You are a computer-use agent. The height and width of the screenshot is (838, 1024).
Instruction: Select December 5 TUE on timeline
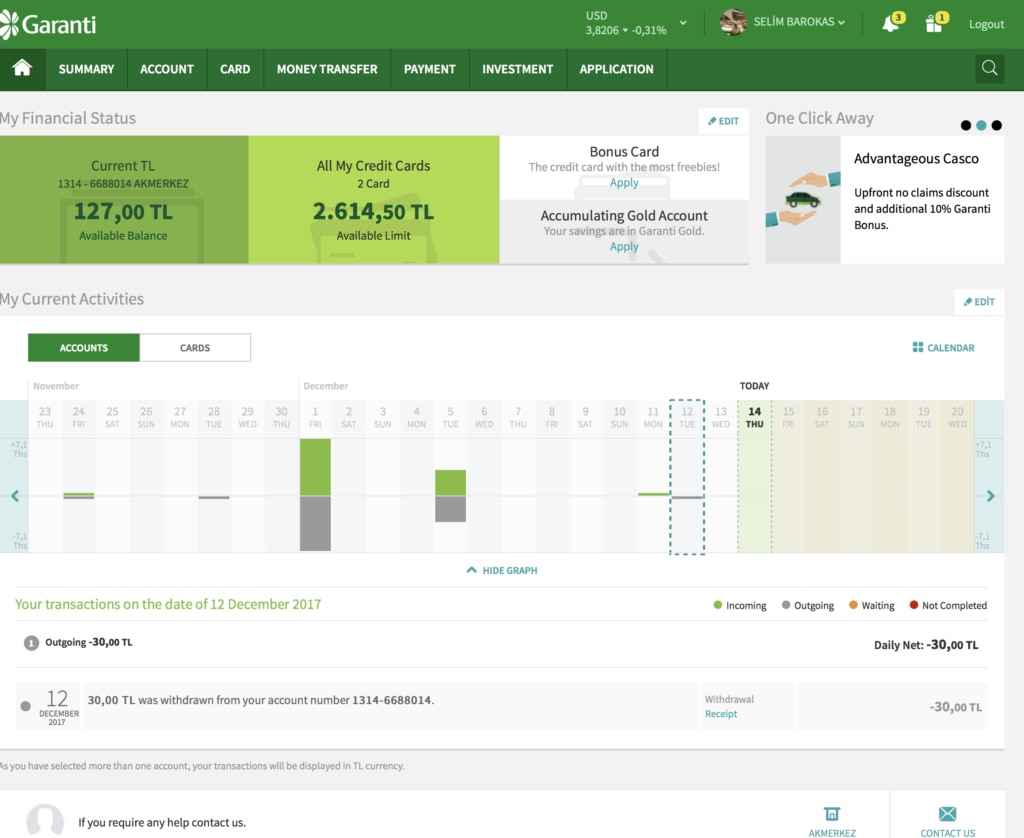450,417
